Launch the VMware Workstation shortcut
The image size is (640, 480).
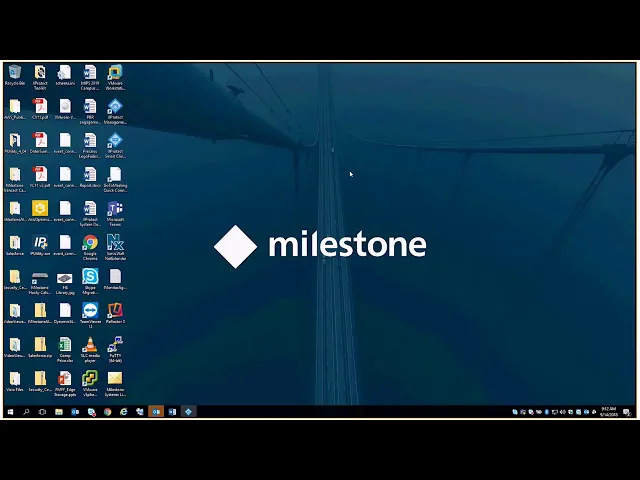[115, 77]
